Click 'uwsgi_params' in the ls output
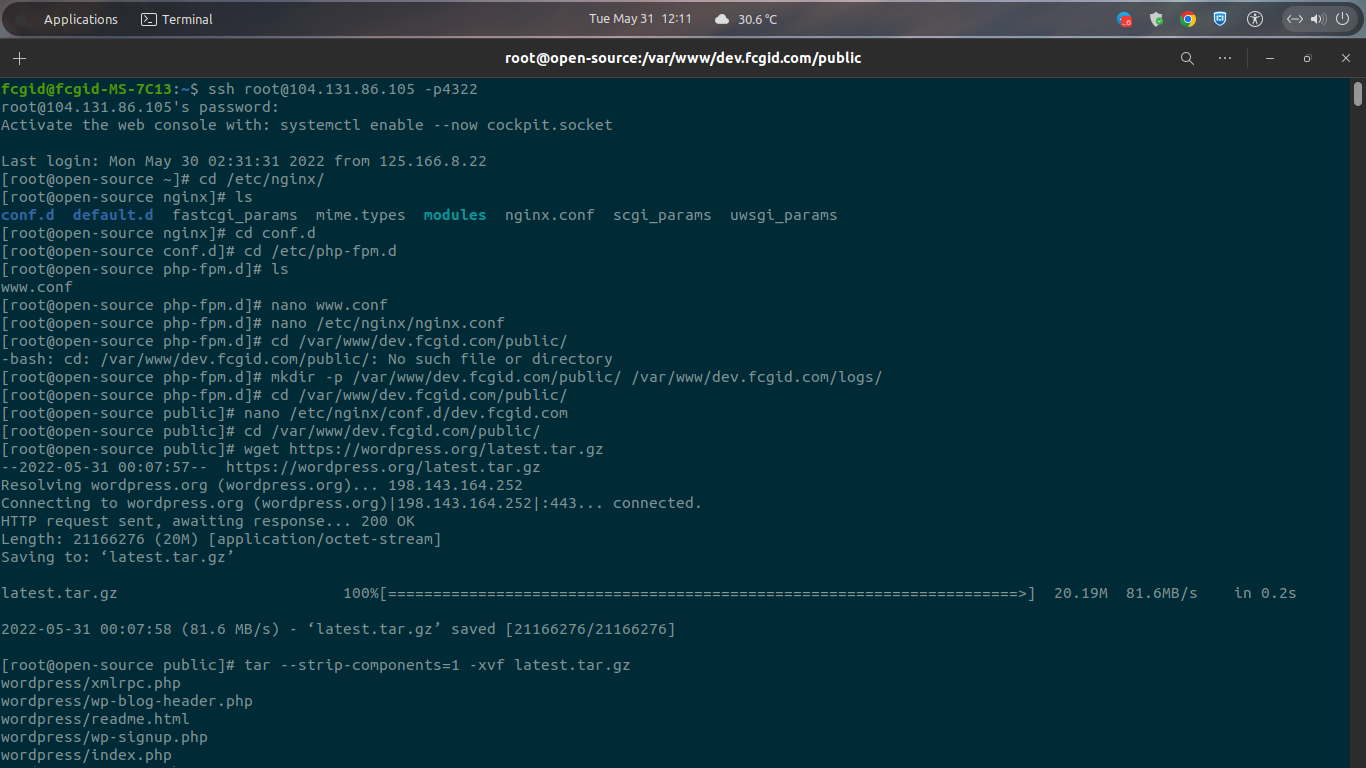Image resolution: width=1366 pixels, height=768 pixels. click(x=784, y=215)
